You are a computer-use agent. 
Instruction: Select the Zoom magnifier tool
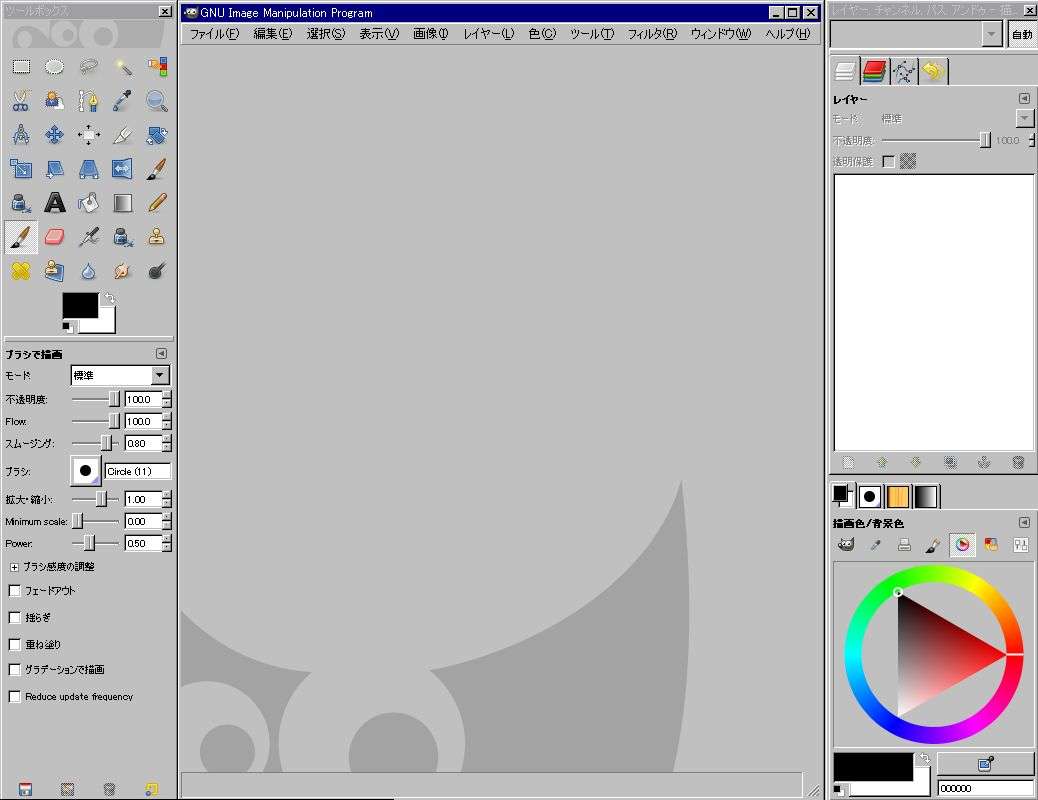(x=157, y=101)
